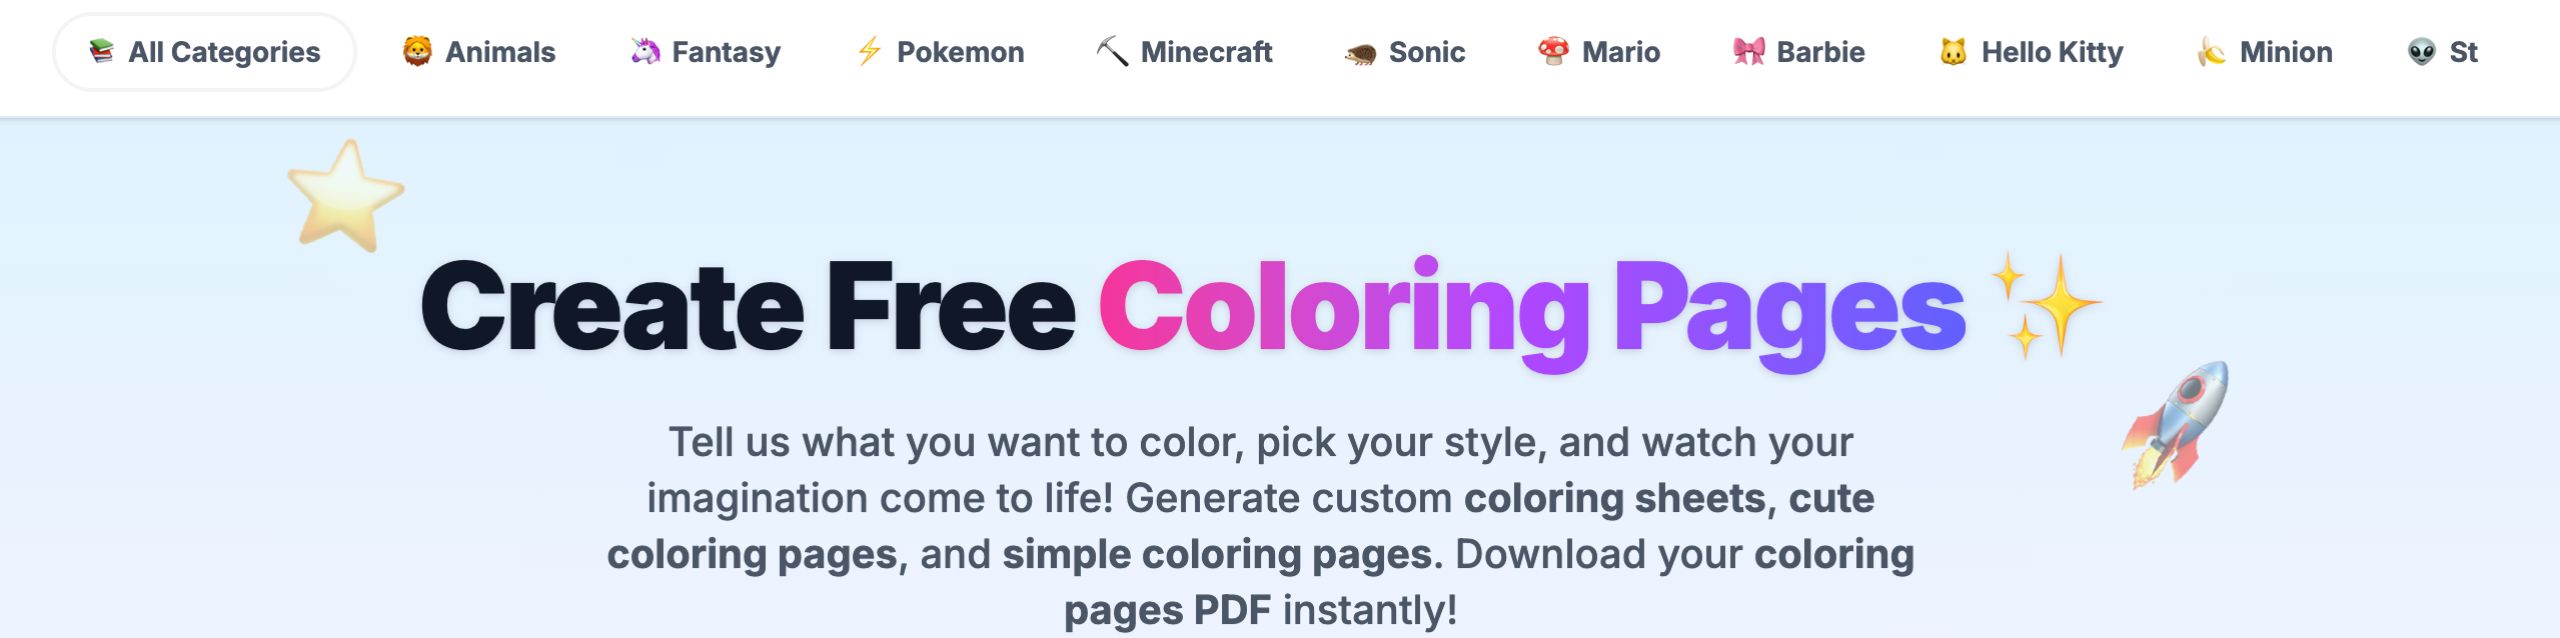Image resolution: width=2560 pixels, height=638 pixels.
Task: Click the black Create Free heading text
Action: point(747,308)
